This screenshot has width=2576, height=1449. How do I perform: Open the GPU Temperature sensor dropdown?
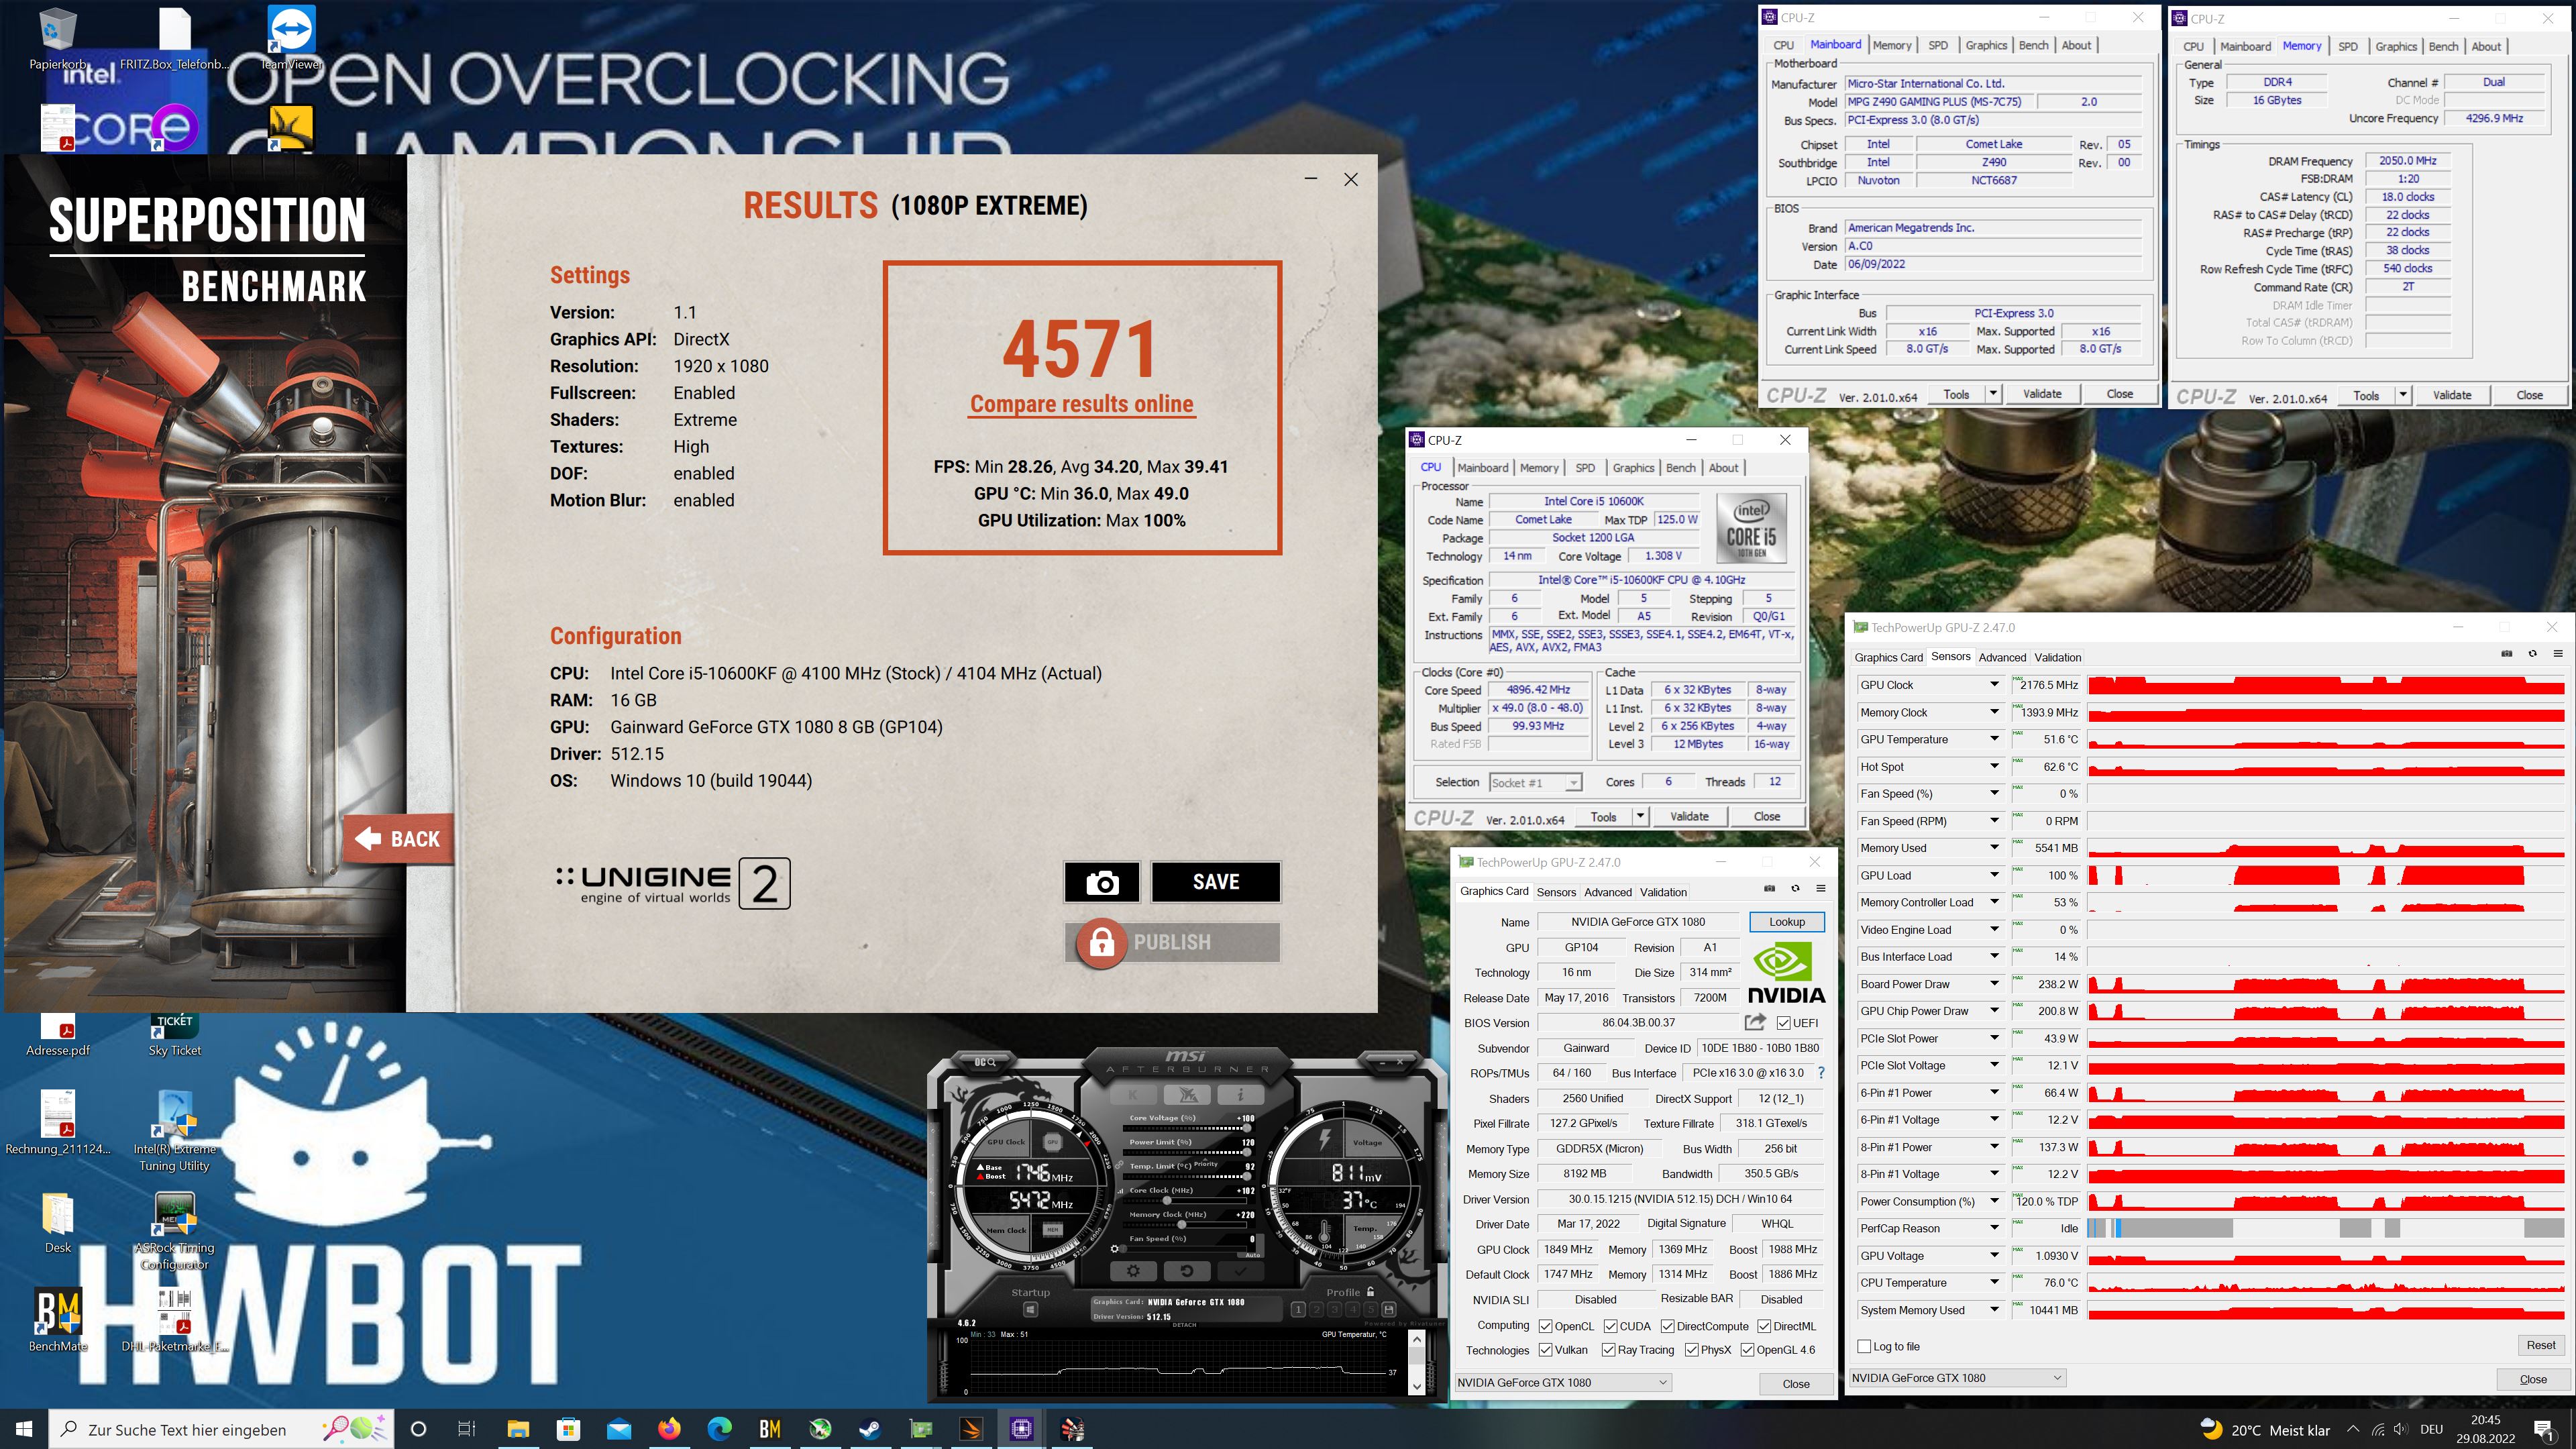click(x=1994, y=739)
